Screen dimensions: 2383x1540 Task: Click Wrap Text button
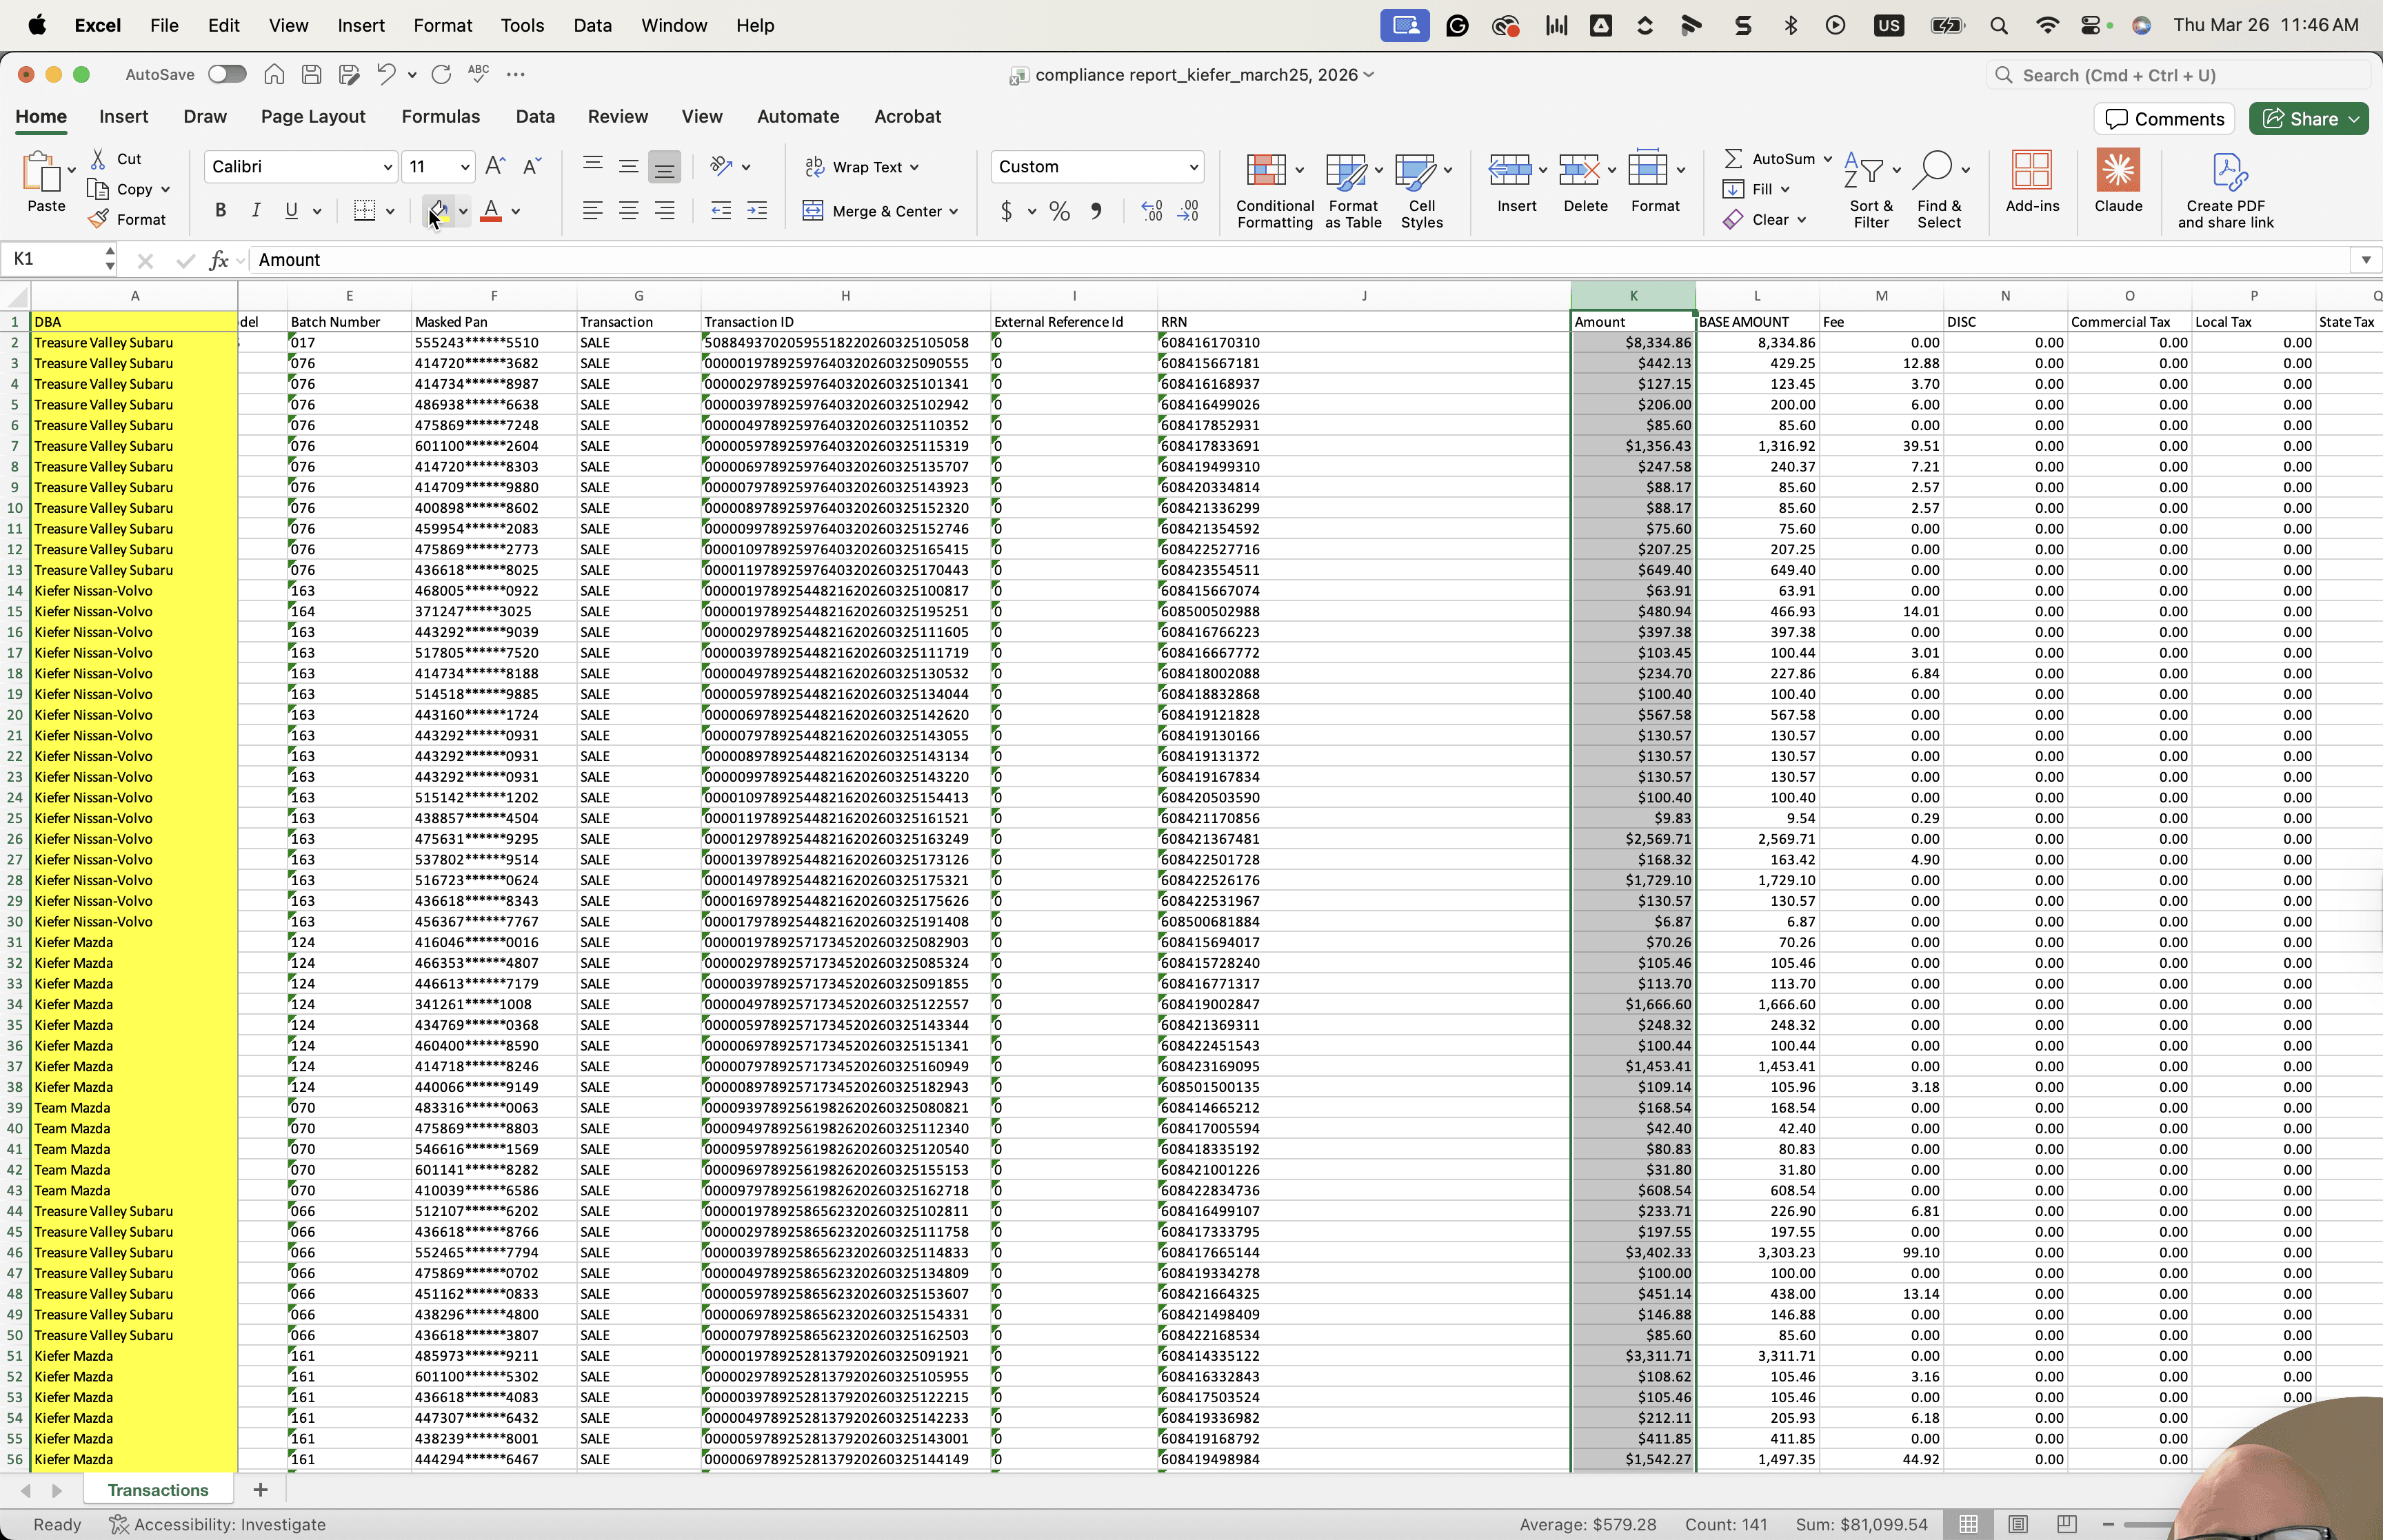[862, 167]
